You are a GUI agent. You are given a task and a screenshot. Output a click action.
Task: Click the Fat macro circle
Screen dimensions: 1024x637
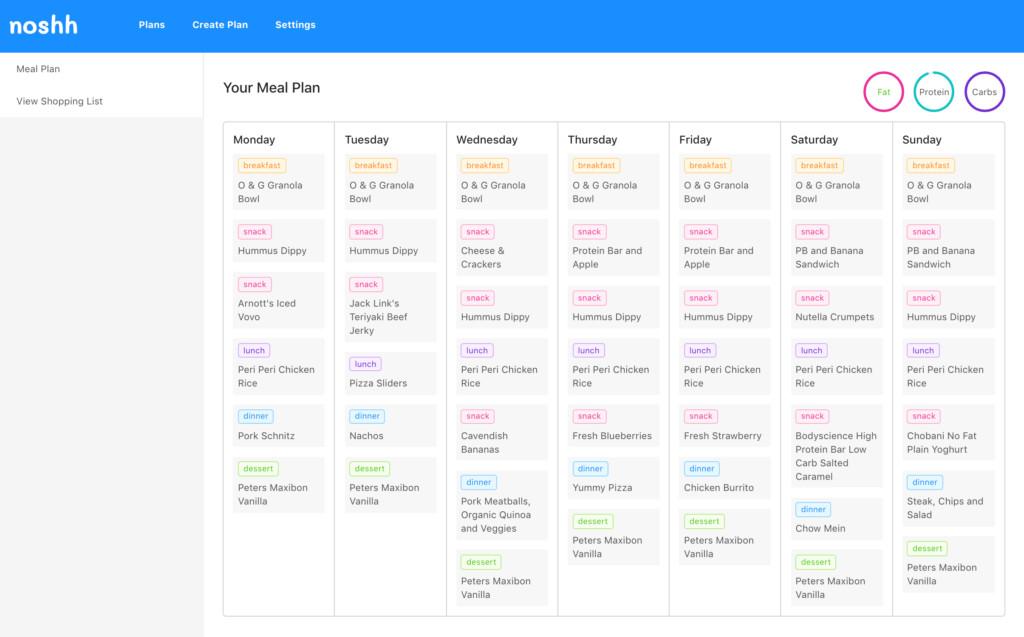point(883,91)
